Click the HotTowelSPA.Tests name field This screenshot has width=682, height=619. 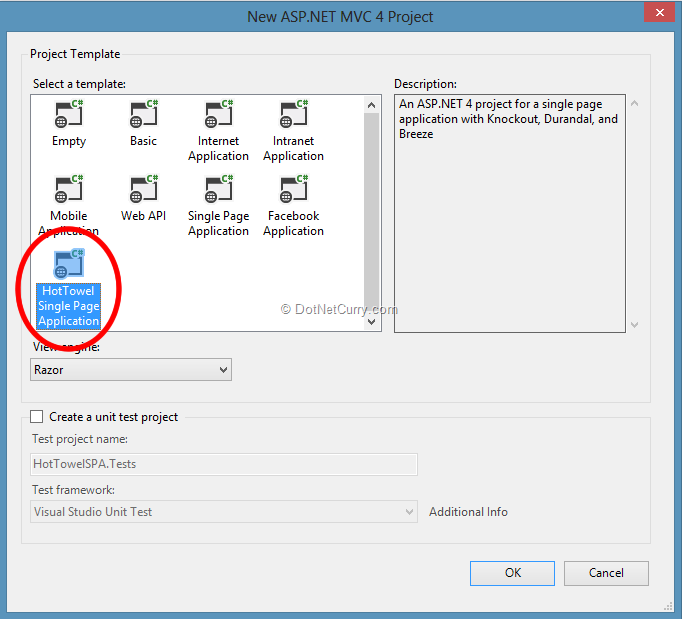(x=224, y=464)
